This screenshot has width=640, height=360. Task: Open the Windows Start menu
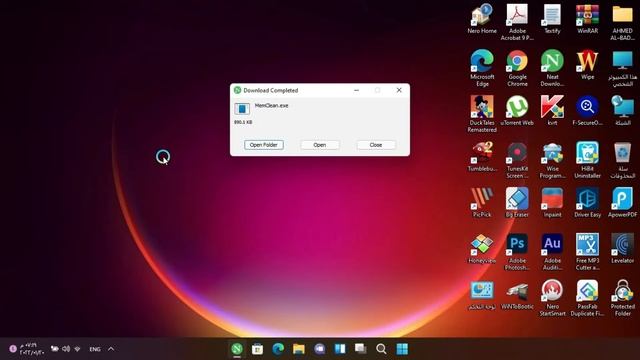click(402, 349)
